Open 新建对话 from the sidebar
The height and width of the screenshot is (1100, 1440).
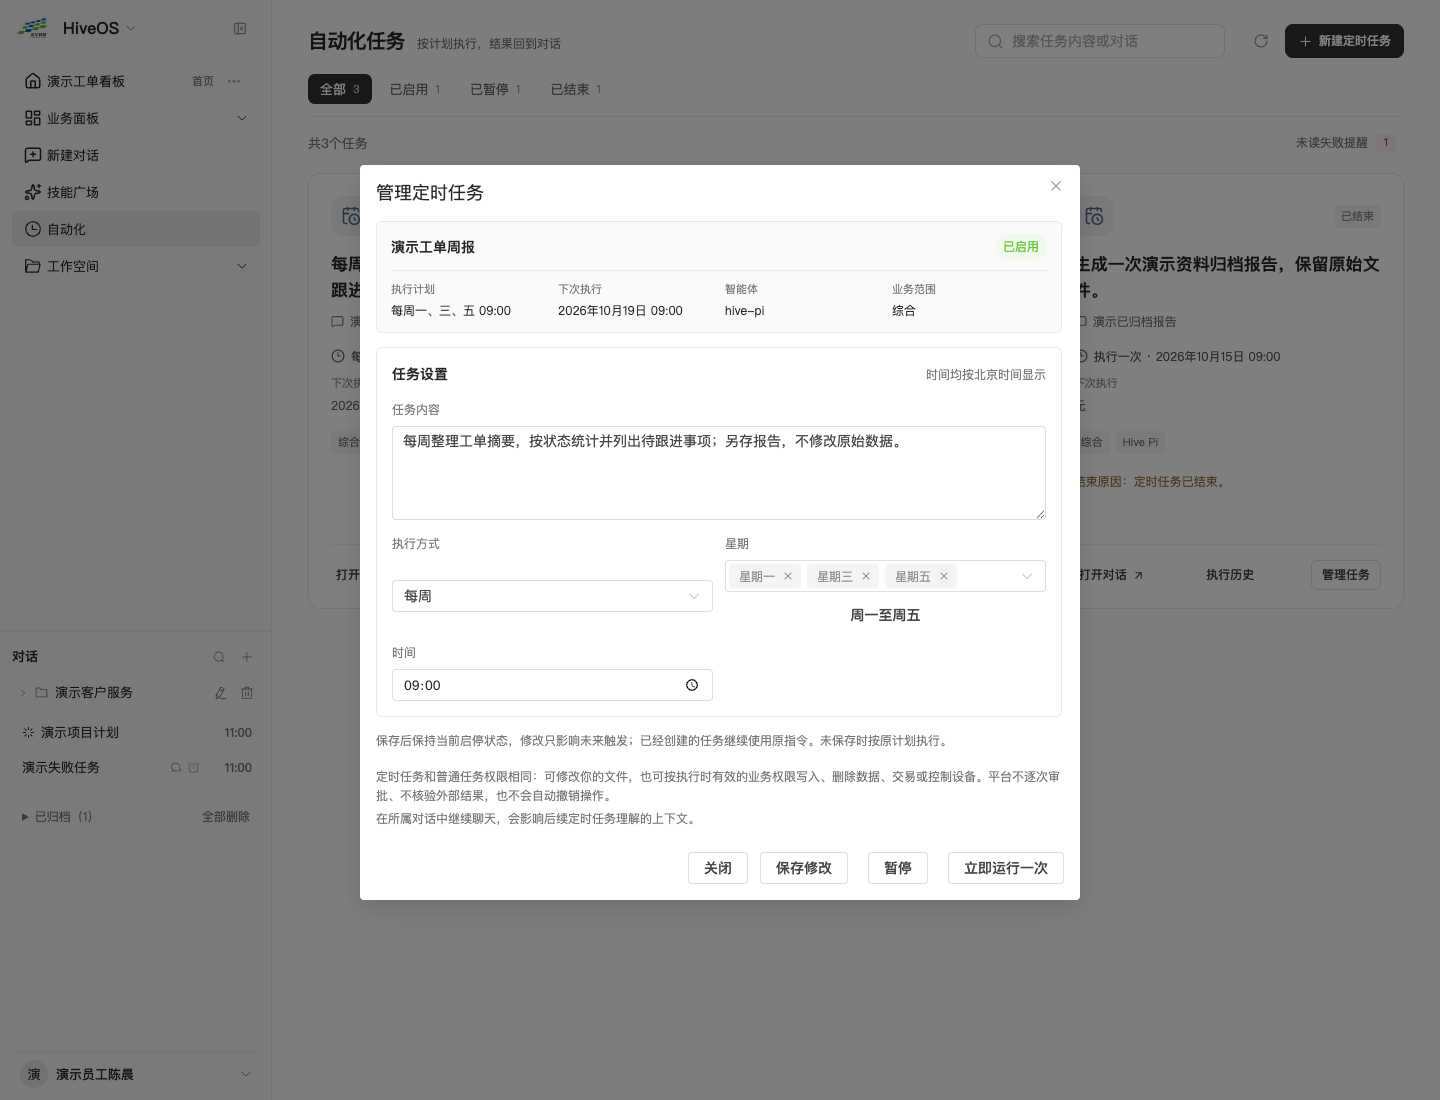click(x=136, y=155)
